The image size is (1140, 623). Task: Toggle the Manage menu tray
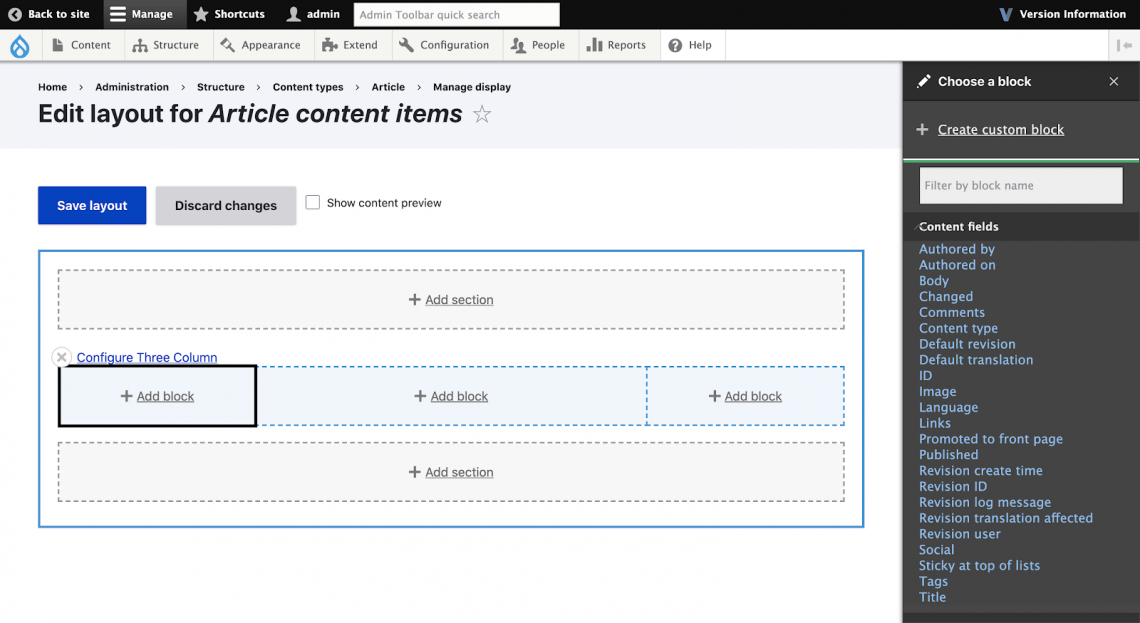(x=141, y=14)
